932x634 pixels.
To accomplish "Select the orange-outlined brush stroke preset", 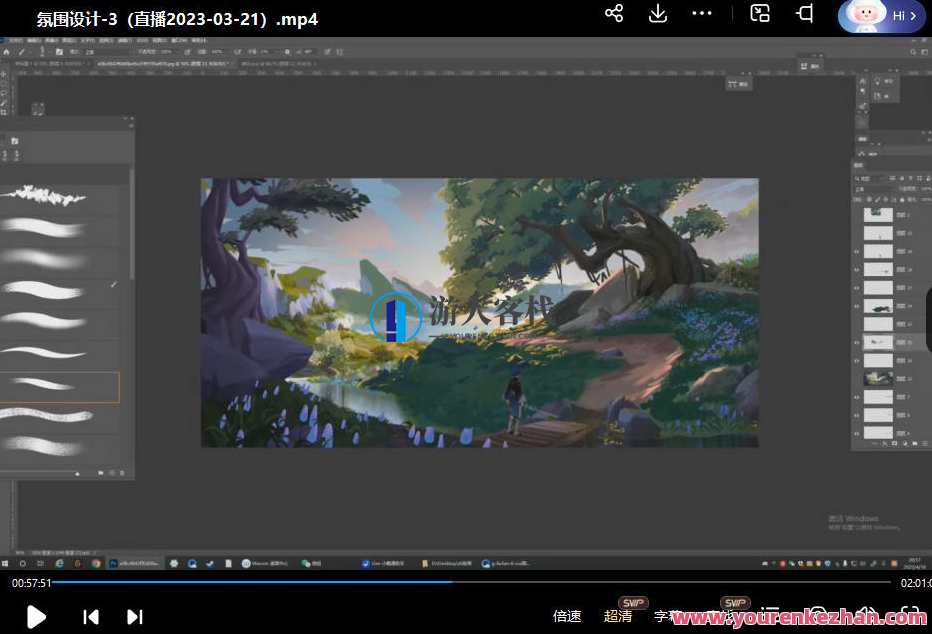I will [x=58, y=387].
